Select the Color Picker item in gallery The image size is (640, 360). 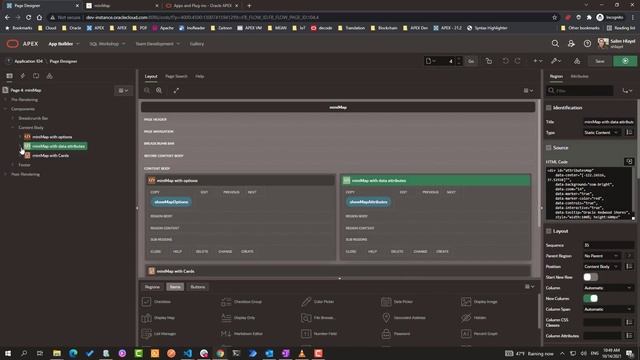click(318, 302)
